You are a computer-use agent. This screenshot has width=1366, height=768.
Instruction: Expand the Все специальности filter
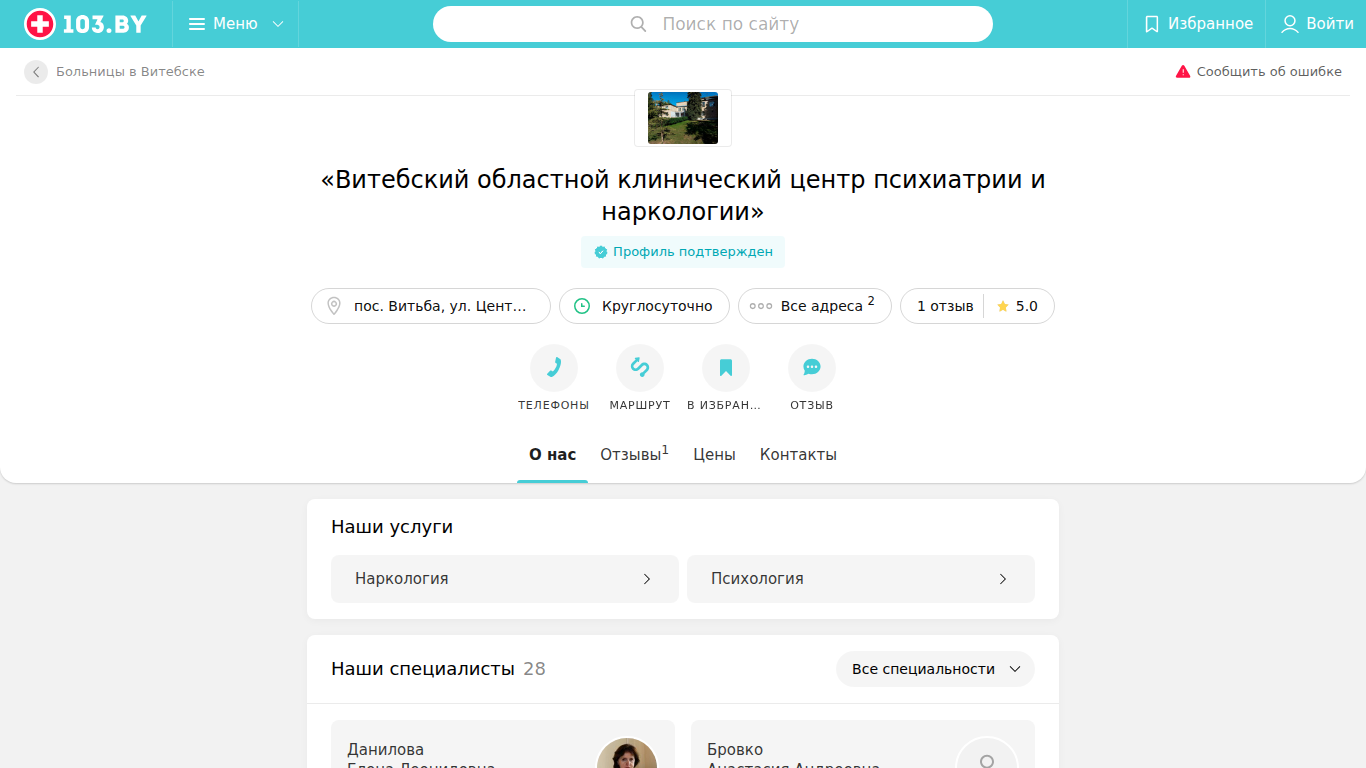935,669
